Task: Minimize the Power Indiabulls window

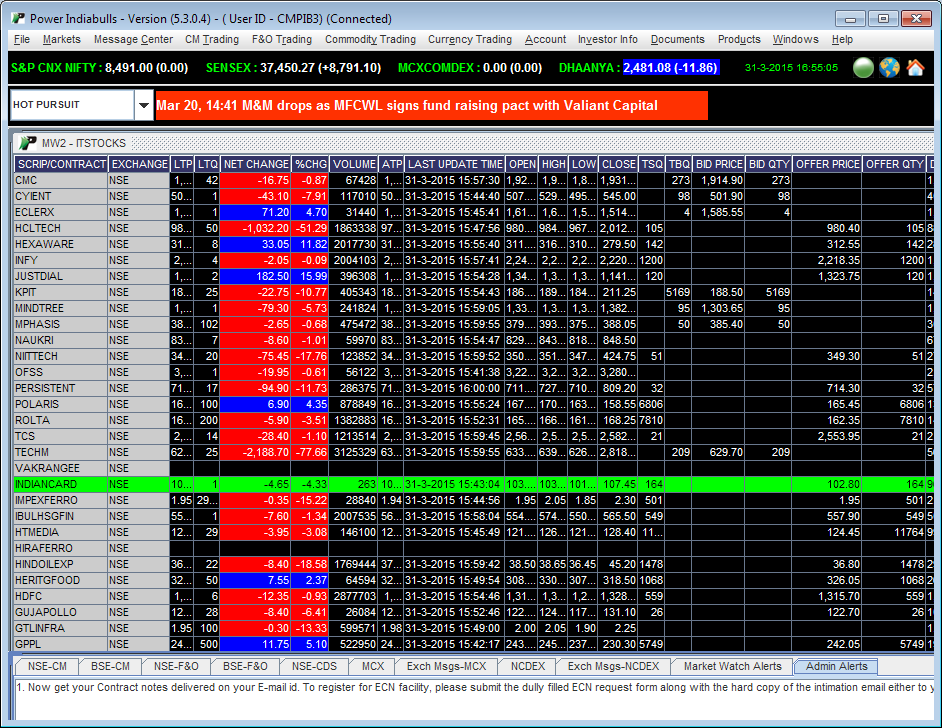Action: (850, 18)
